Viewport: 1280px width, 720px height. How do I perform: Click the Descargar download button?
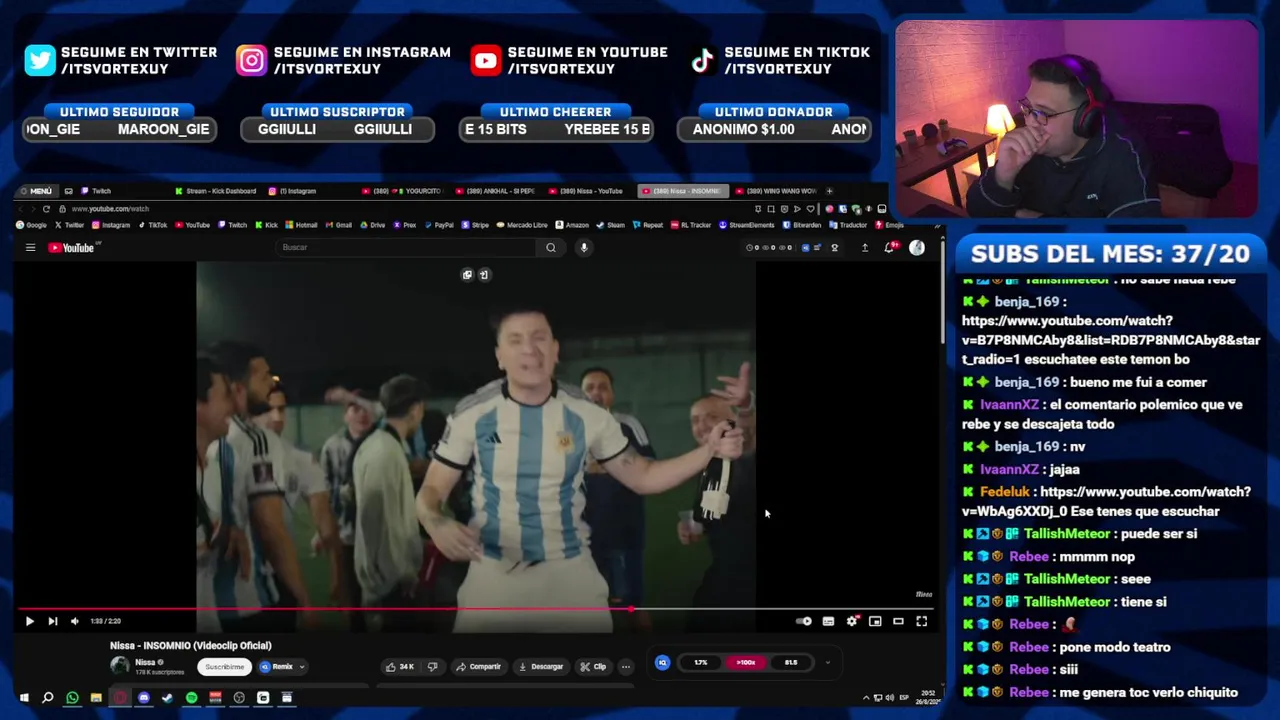pos(541,666)
